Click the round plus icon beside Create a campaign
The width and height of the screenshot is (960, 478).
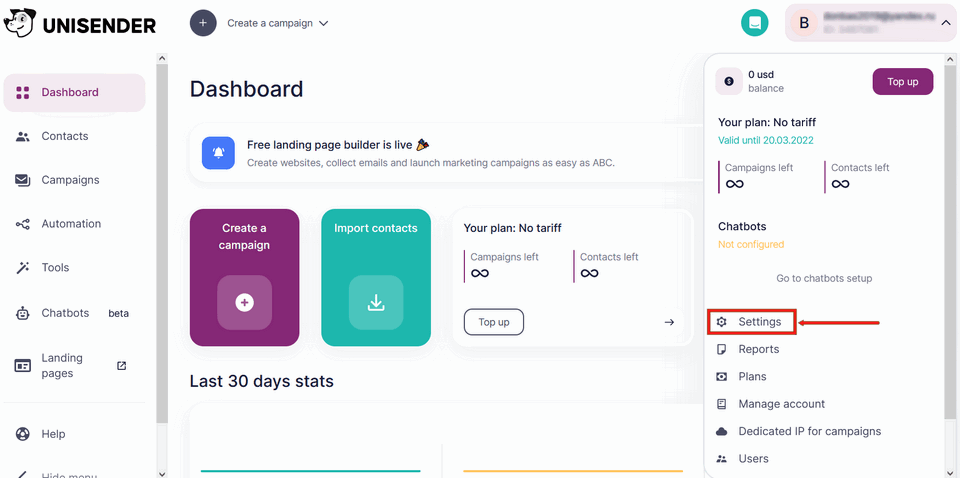click(x=203, y=23)
